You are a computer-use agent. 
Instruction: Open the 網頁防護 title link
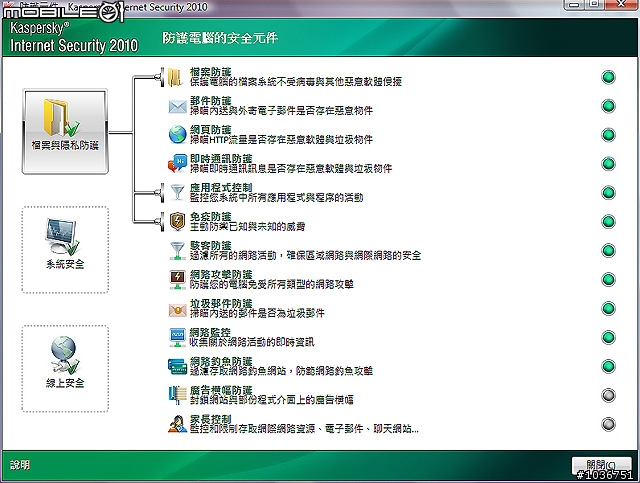tap(211, 130)
